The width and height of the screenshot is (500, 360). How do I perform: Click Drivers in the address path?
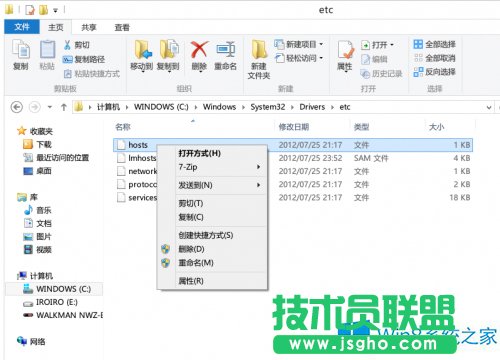tap(312, 107)
